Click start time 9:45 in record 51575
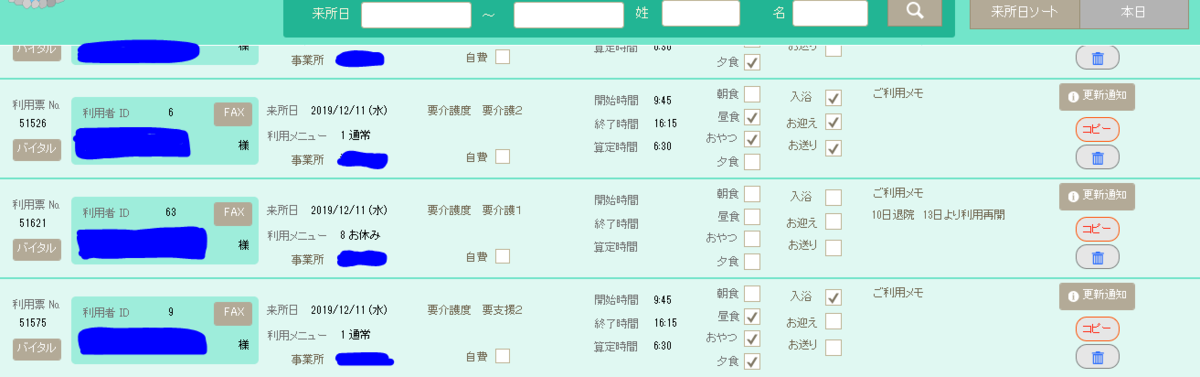The image size is (1200, 377). click(x=662, y=300)
